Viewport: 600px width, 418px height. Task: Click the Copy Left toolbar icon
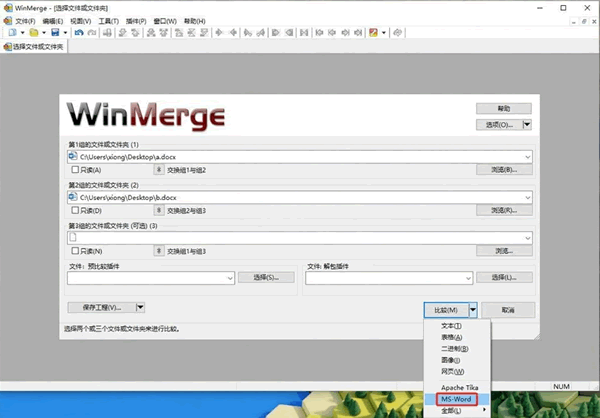[x=233, y=33]
